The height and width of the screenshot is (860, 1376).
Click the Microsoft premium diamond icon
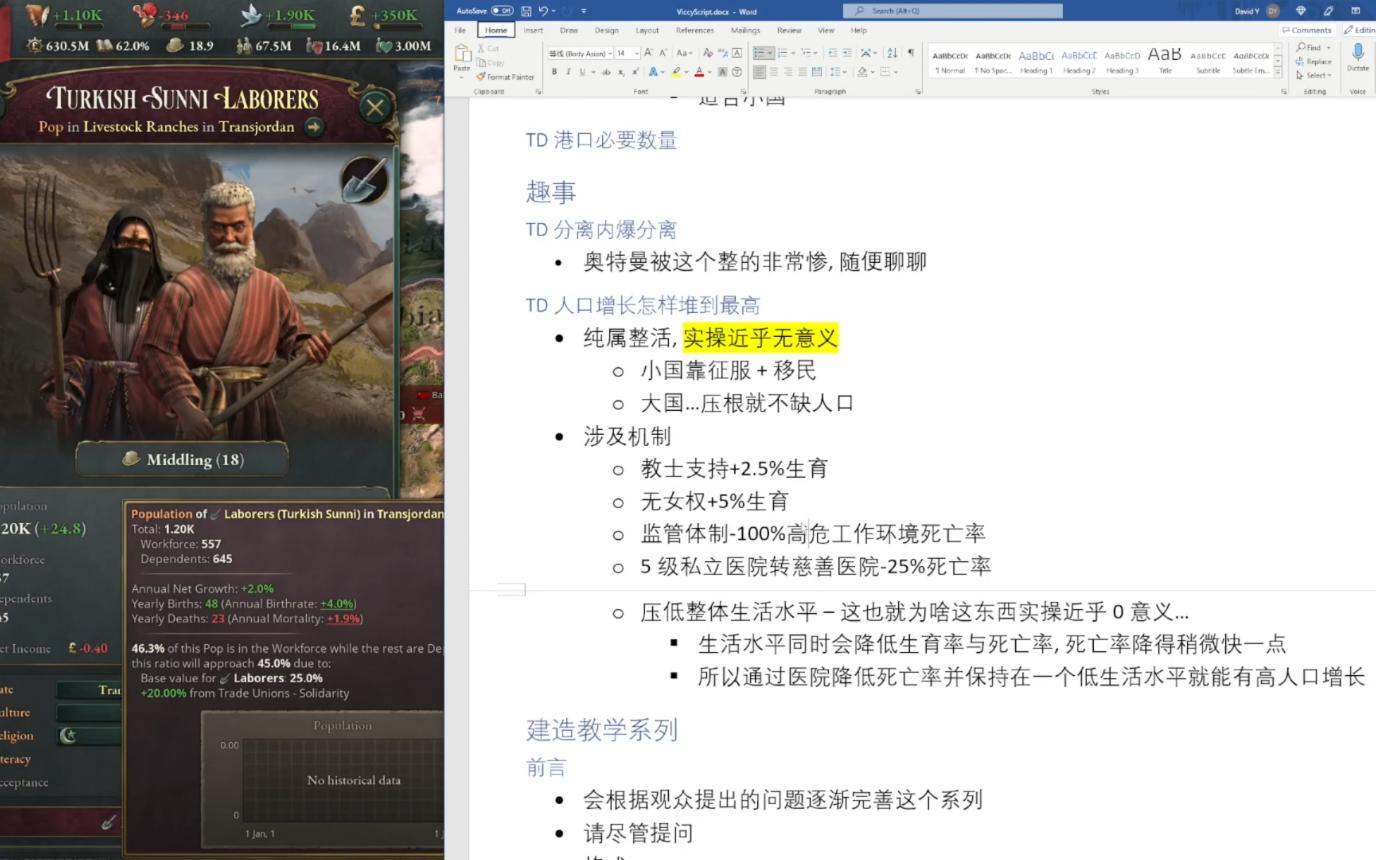(x=1300, y=11)
